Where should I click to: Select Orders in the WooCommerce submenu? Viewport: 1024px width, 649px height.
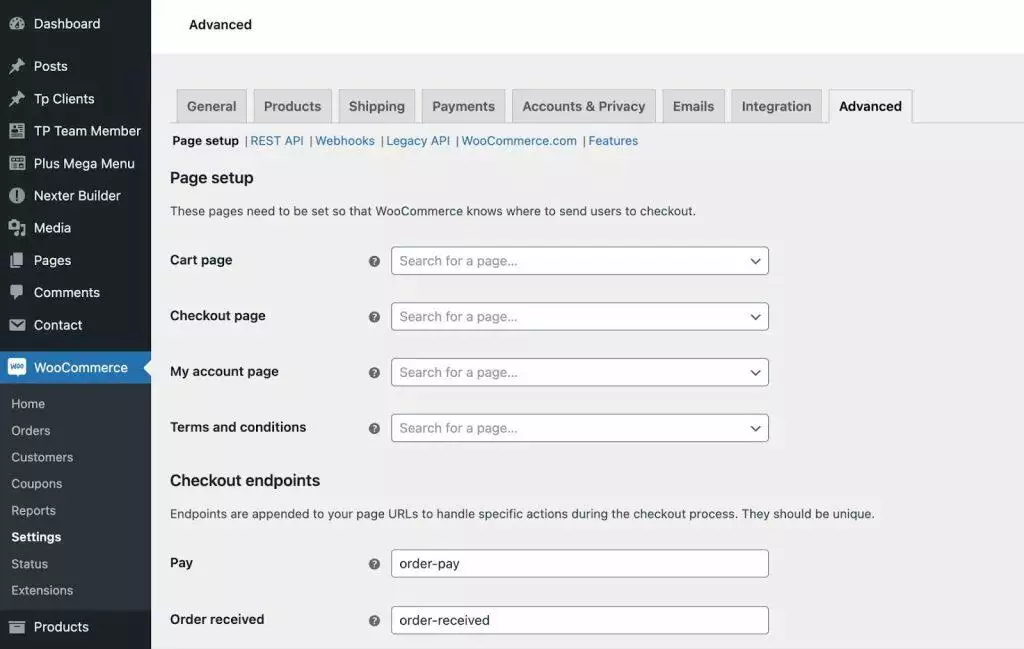pos(30,429)
